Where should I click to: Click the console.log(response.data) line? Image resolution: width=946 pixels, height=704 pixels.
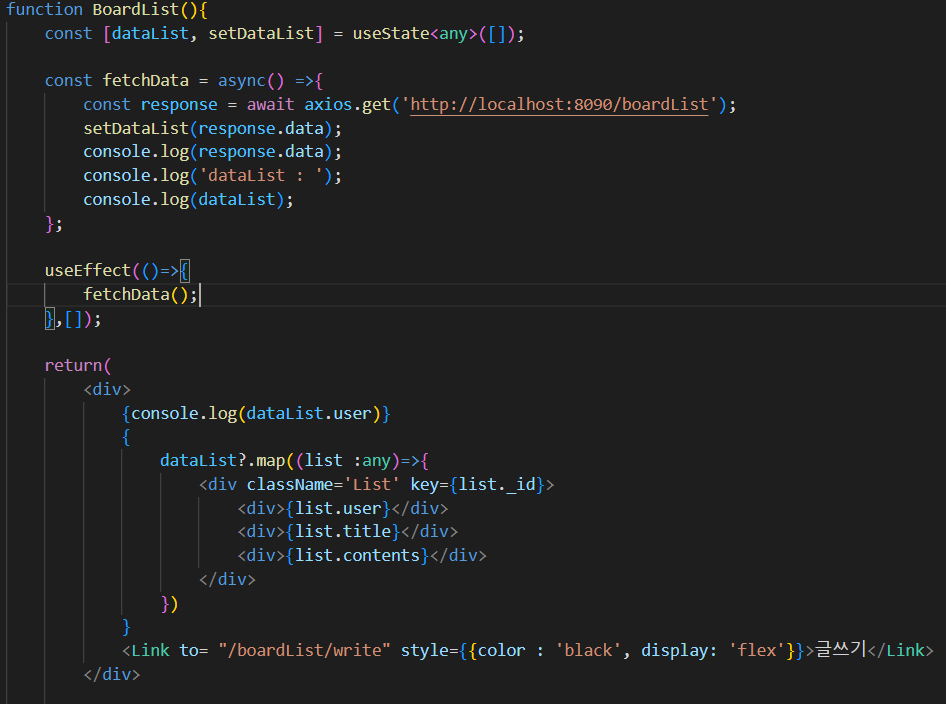[212, 151]
